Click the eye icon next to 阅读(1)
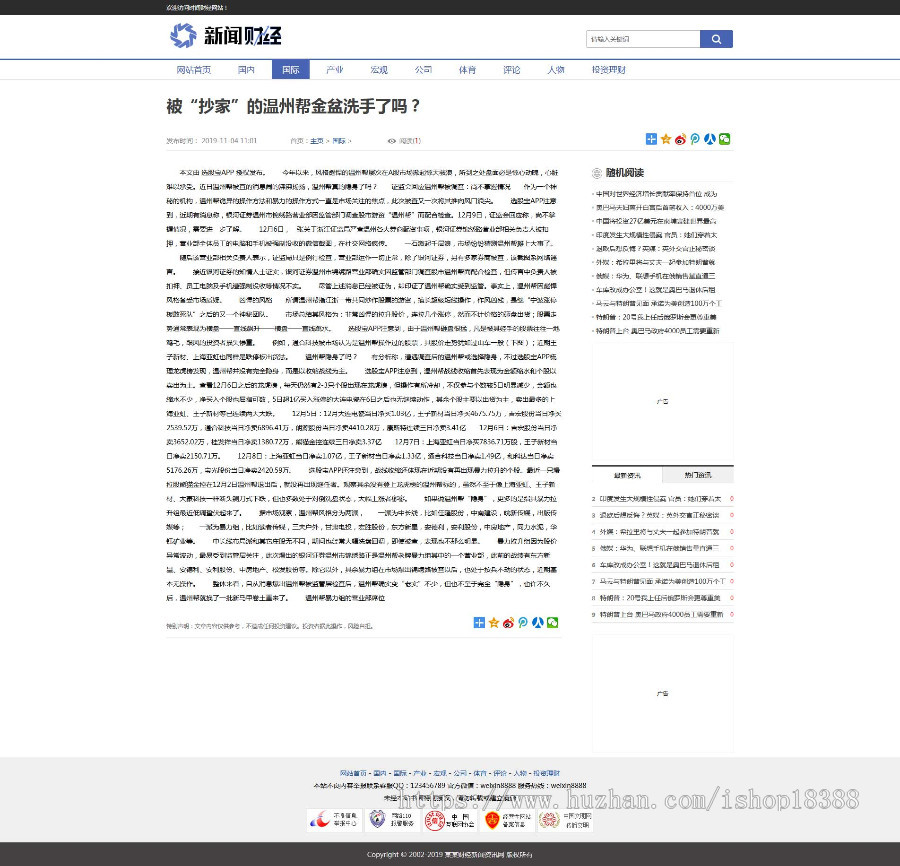900x866 pixels. point(391,141)
